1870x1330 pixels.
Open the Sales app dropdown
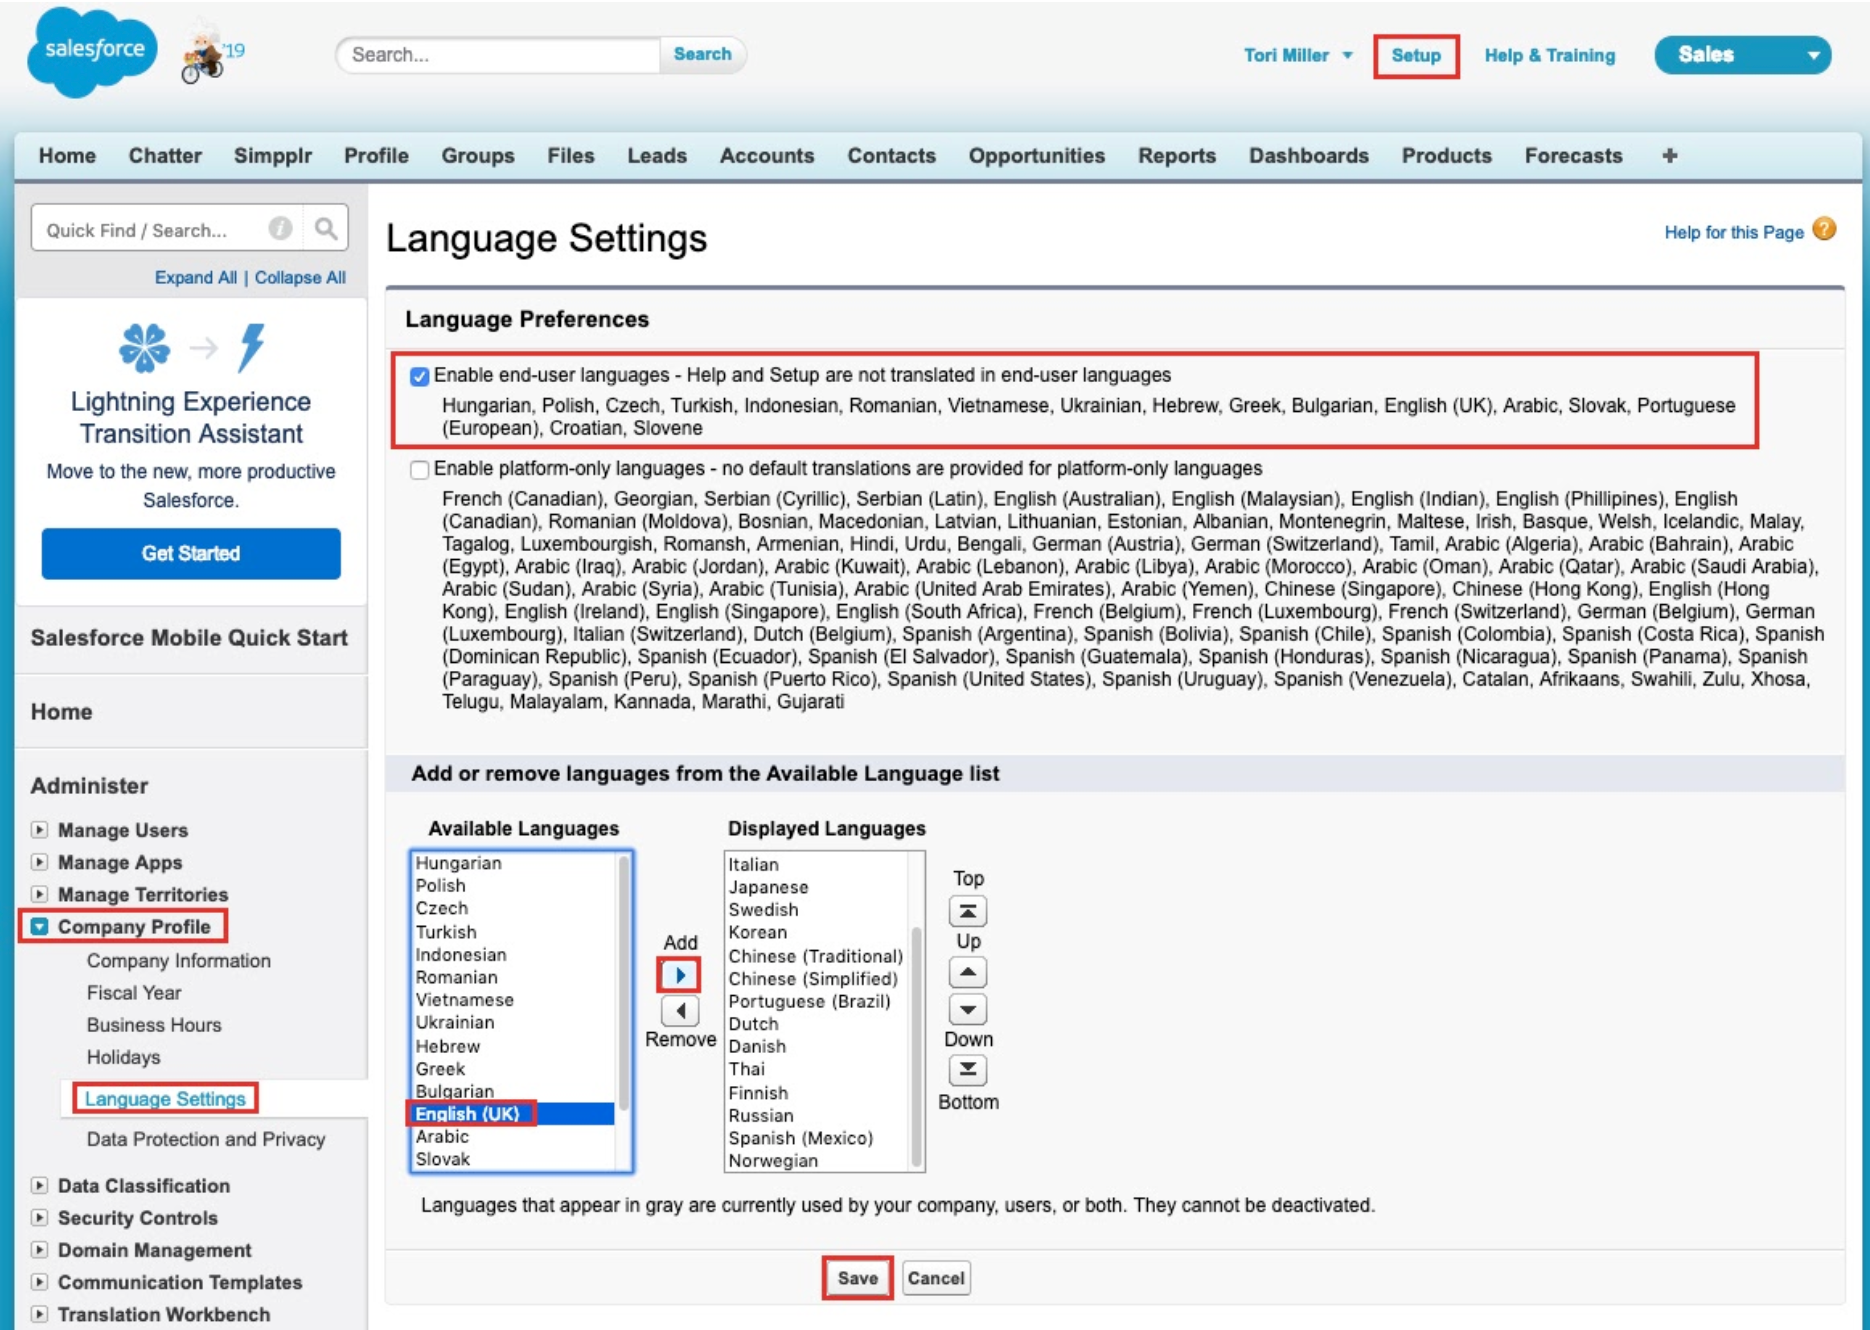1742,55
